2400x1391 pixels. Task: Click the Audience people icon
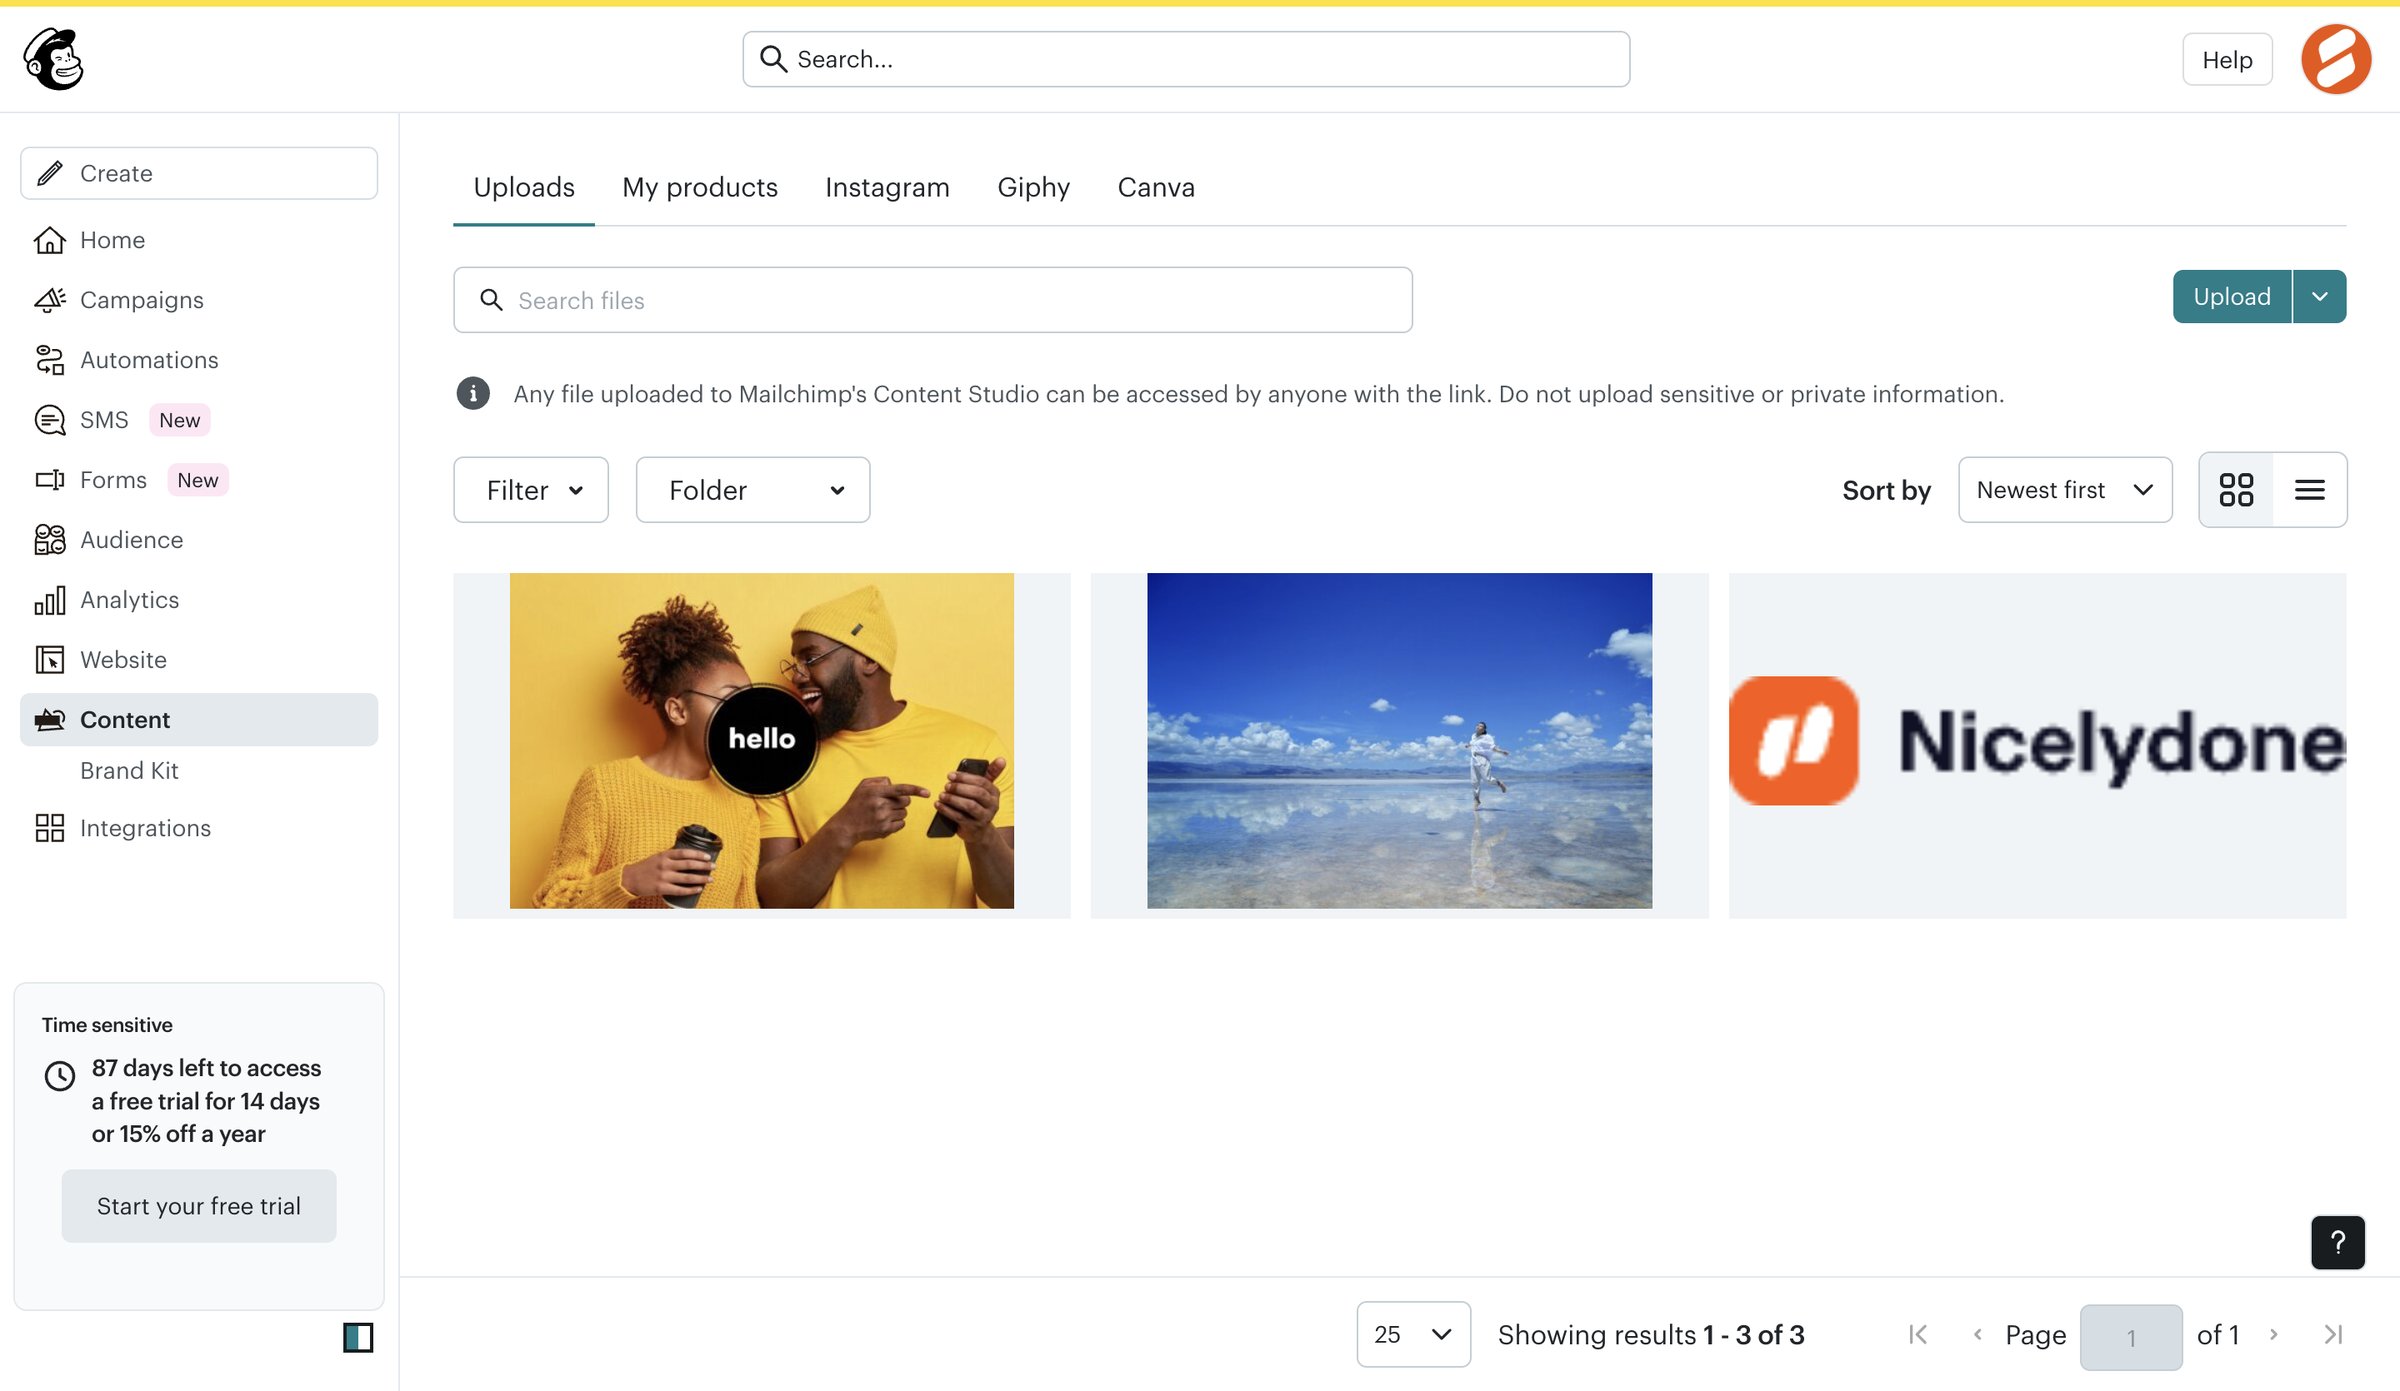pos(49,540)
